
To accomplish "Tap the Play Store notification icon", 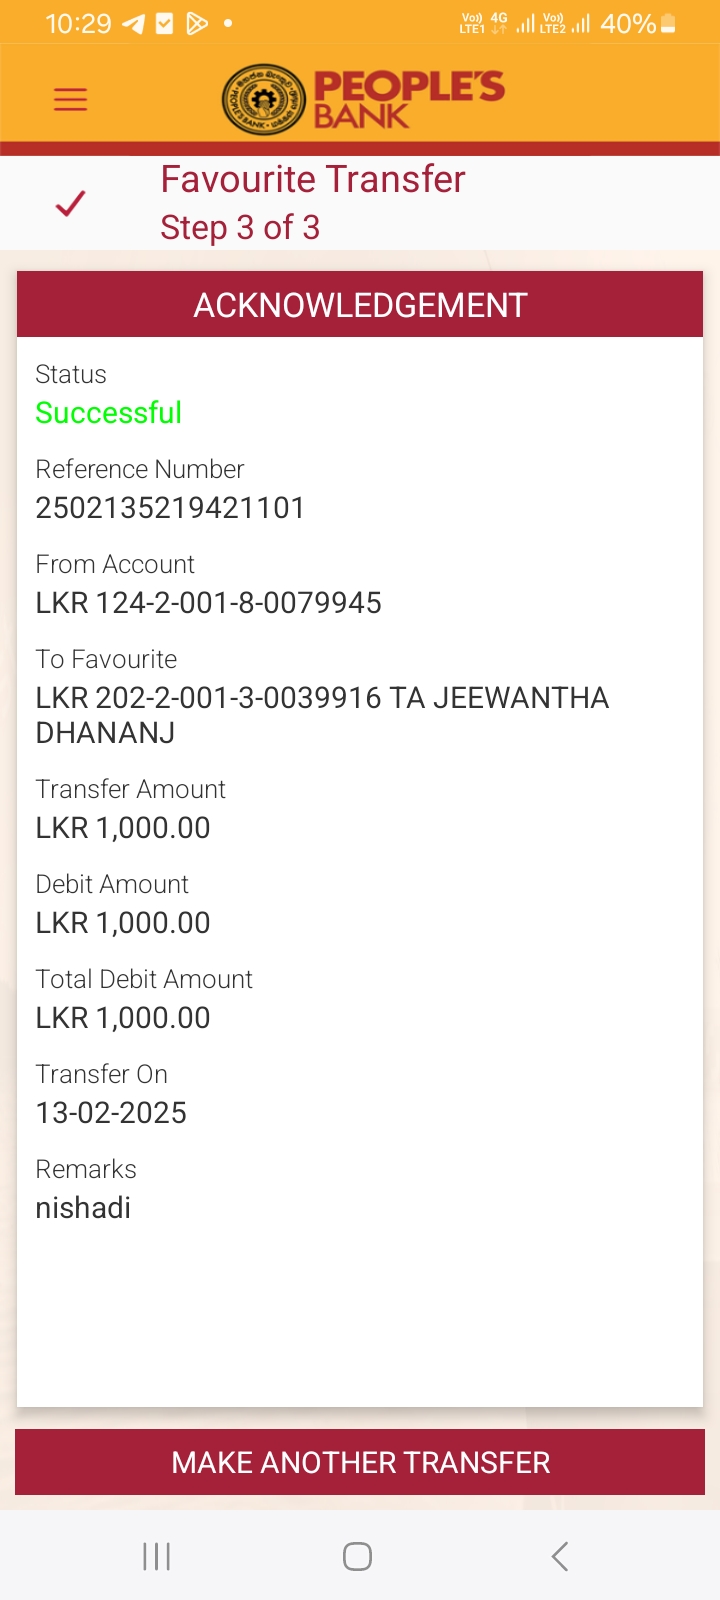I will click(197, 23).
